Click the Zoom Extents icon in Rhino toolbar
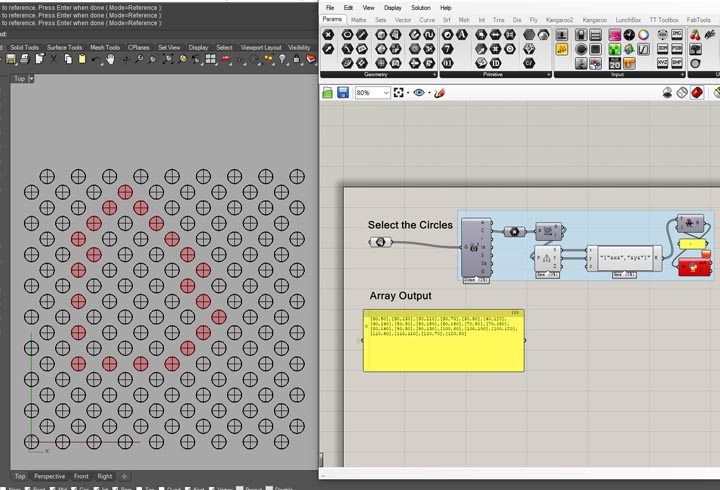Screen dimensions: 720x490 (x=168, y=59)
